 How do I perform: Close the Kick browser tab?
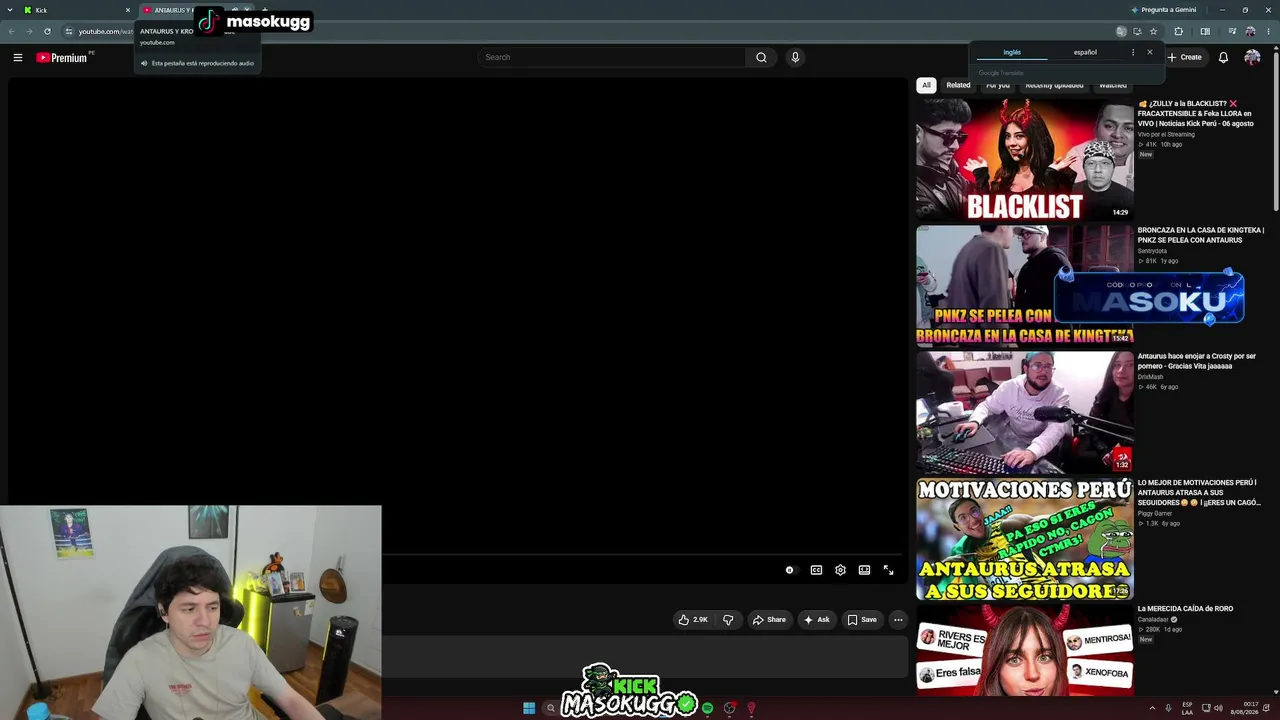(128, 10)
